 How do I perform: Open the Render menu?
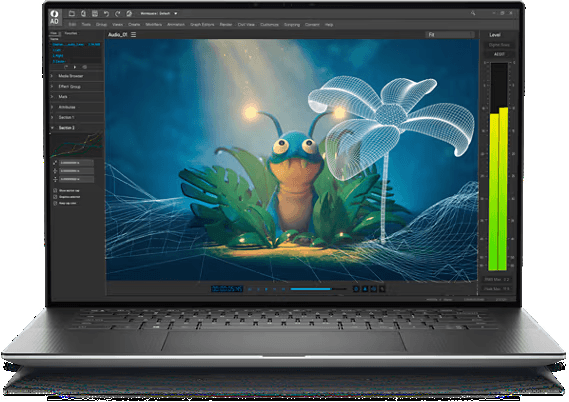pos(226,25)
